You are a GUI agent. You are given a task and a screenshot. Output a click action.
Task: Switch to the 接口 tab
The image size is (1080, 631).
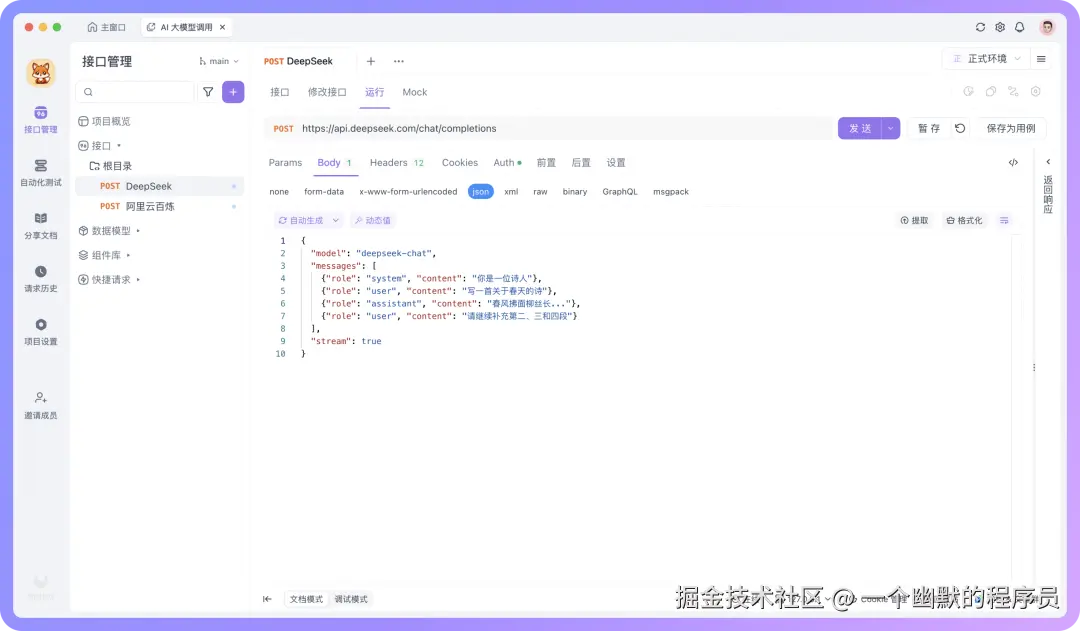click(280, 92)
